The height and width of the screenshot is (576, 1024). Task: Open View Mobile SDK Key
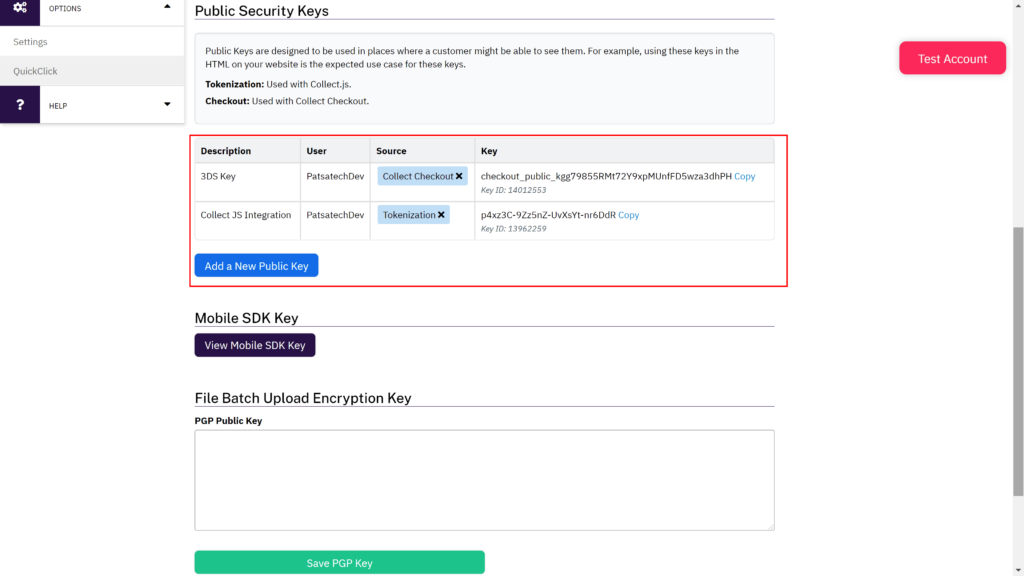click(255, 345)
